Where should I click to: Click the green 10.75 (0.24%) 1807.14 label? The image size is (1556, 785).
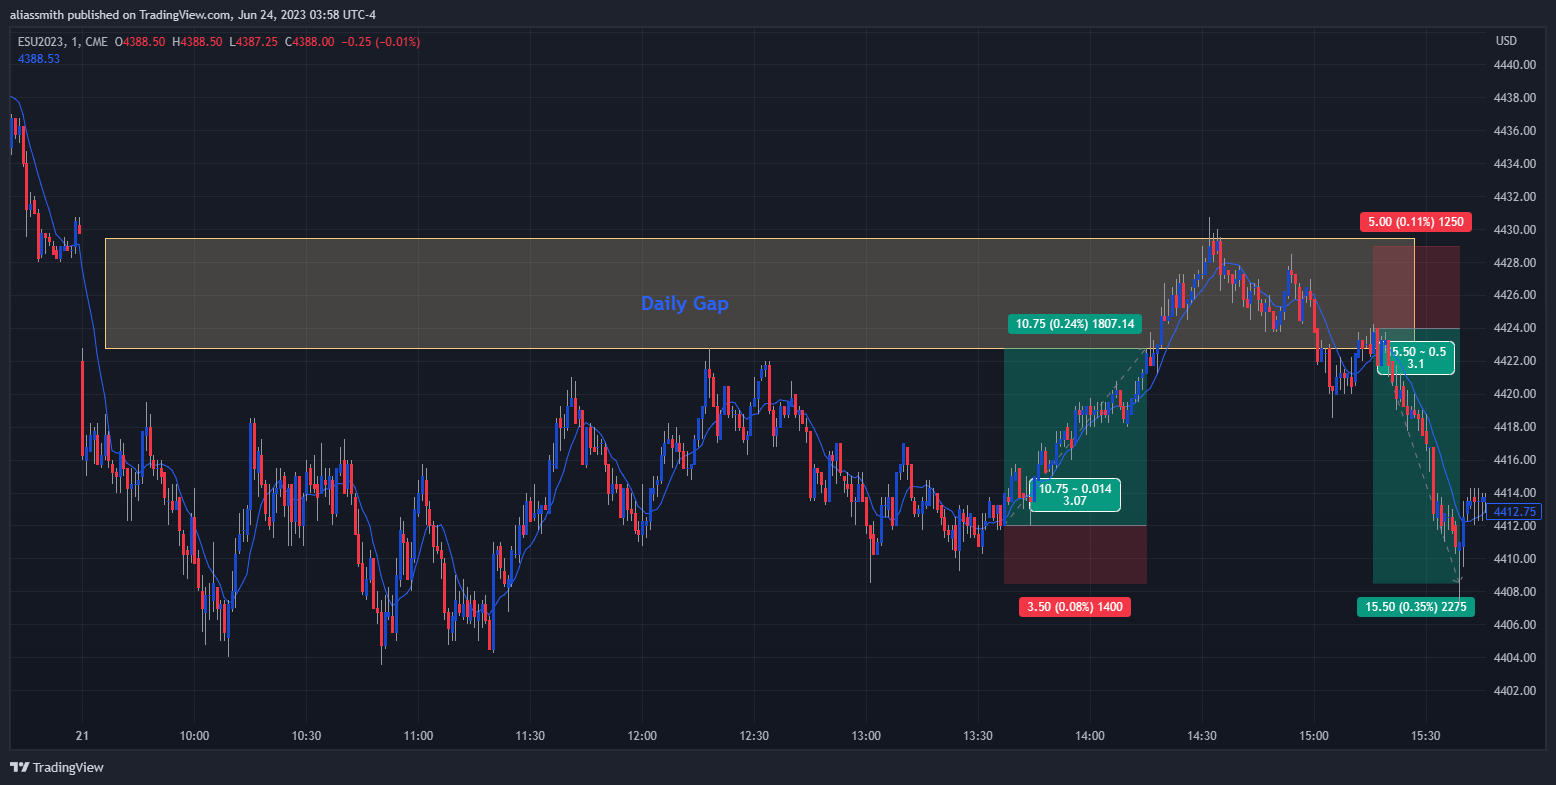[1075, 324]
